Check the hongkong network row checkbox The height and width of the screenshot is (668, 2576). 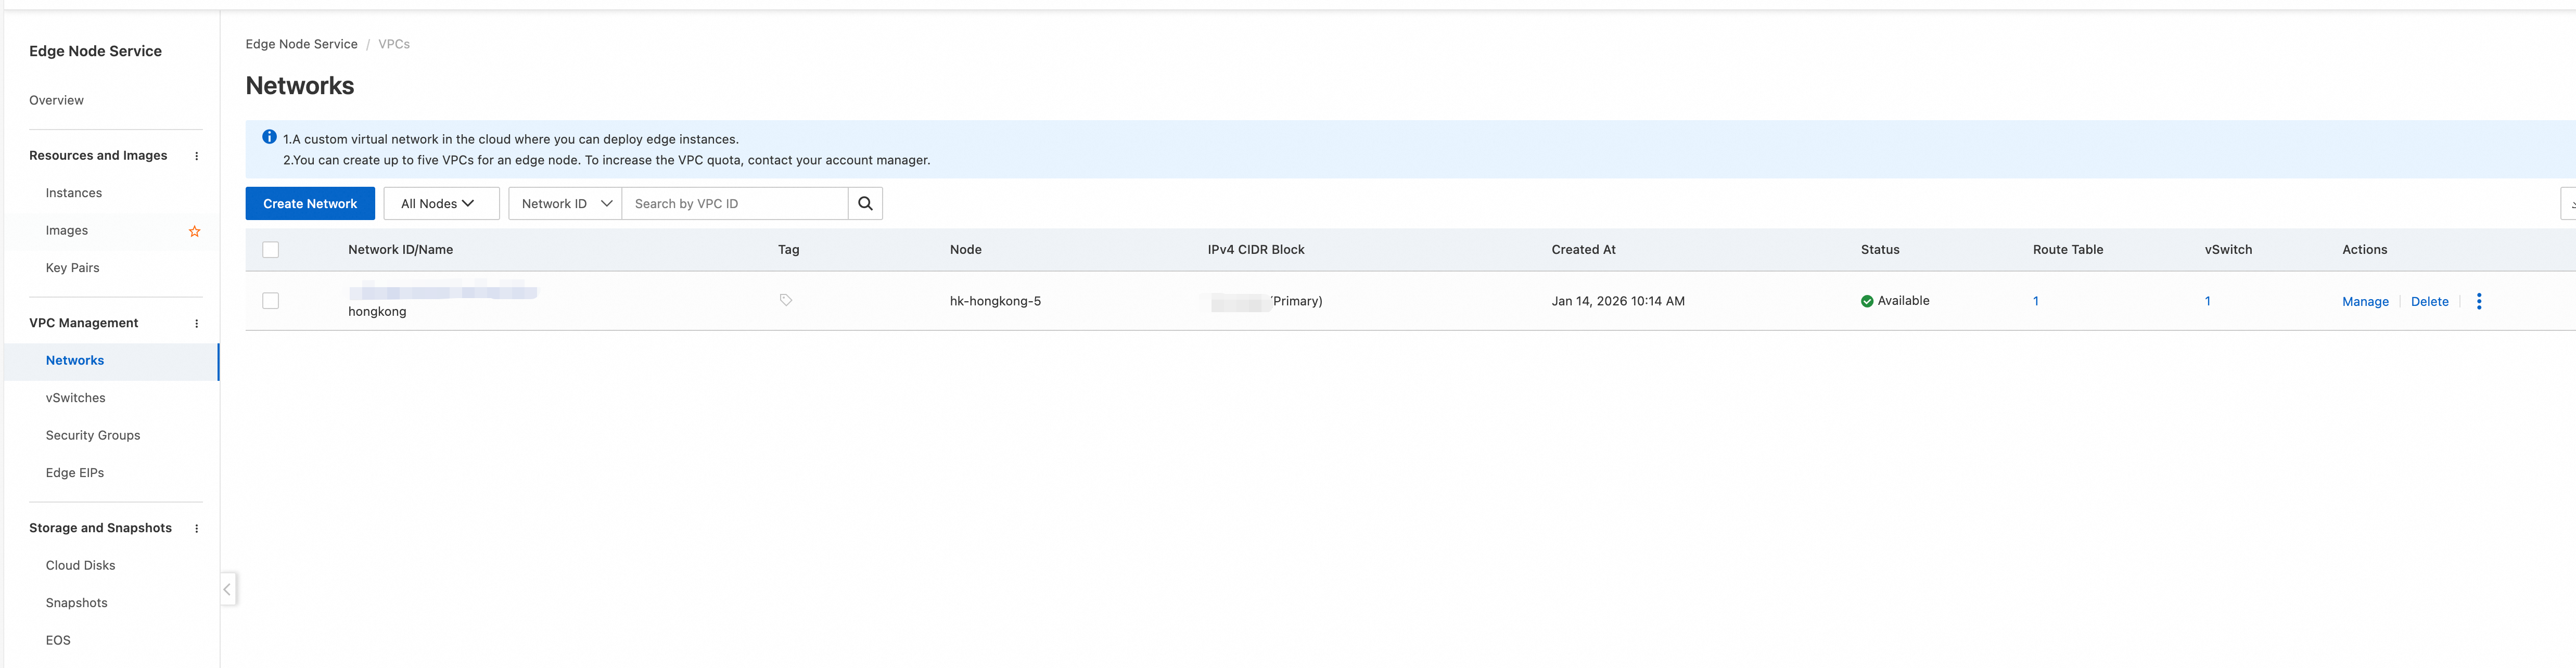pyautogui.click(x=270, y=301)
